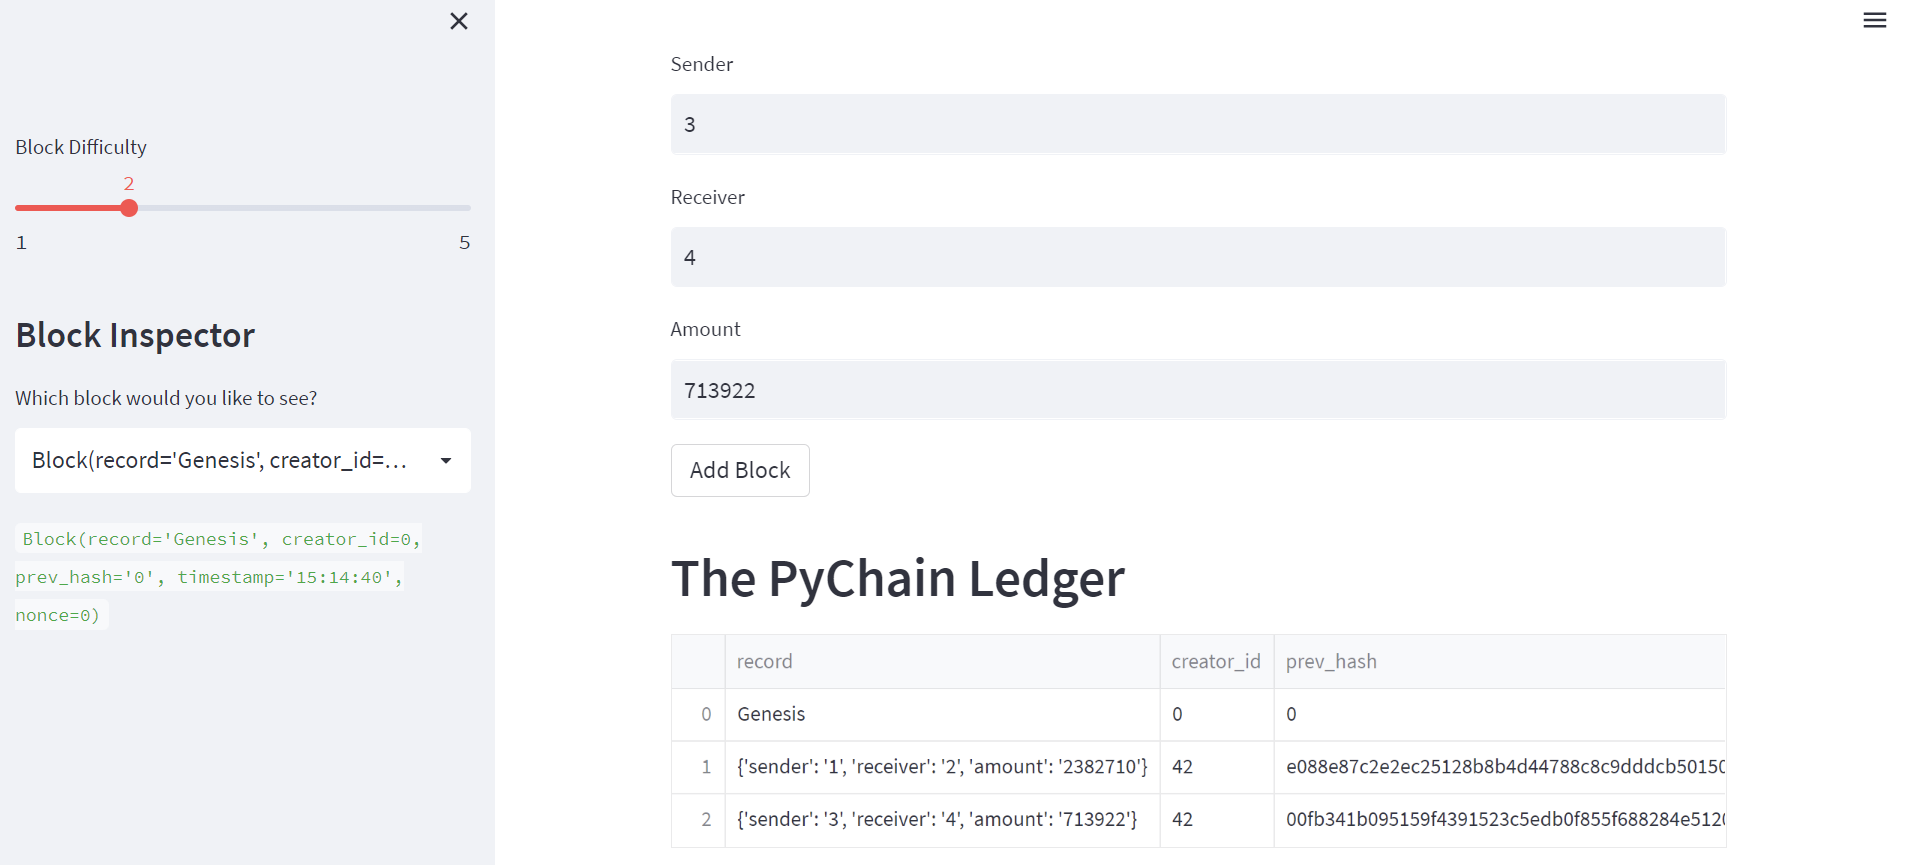Click the Add Block button

[739, 470]
